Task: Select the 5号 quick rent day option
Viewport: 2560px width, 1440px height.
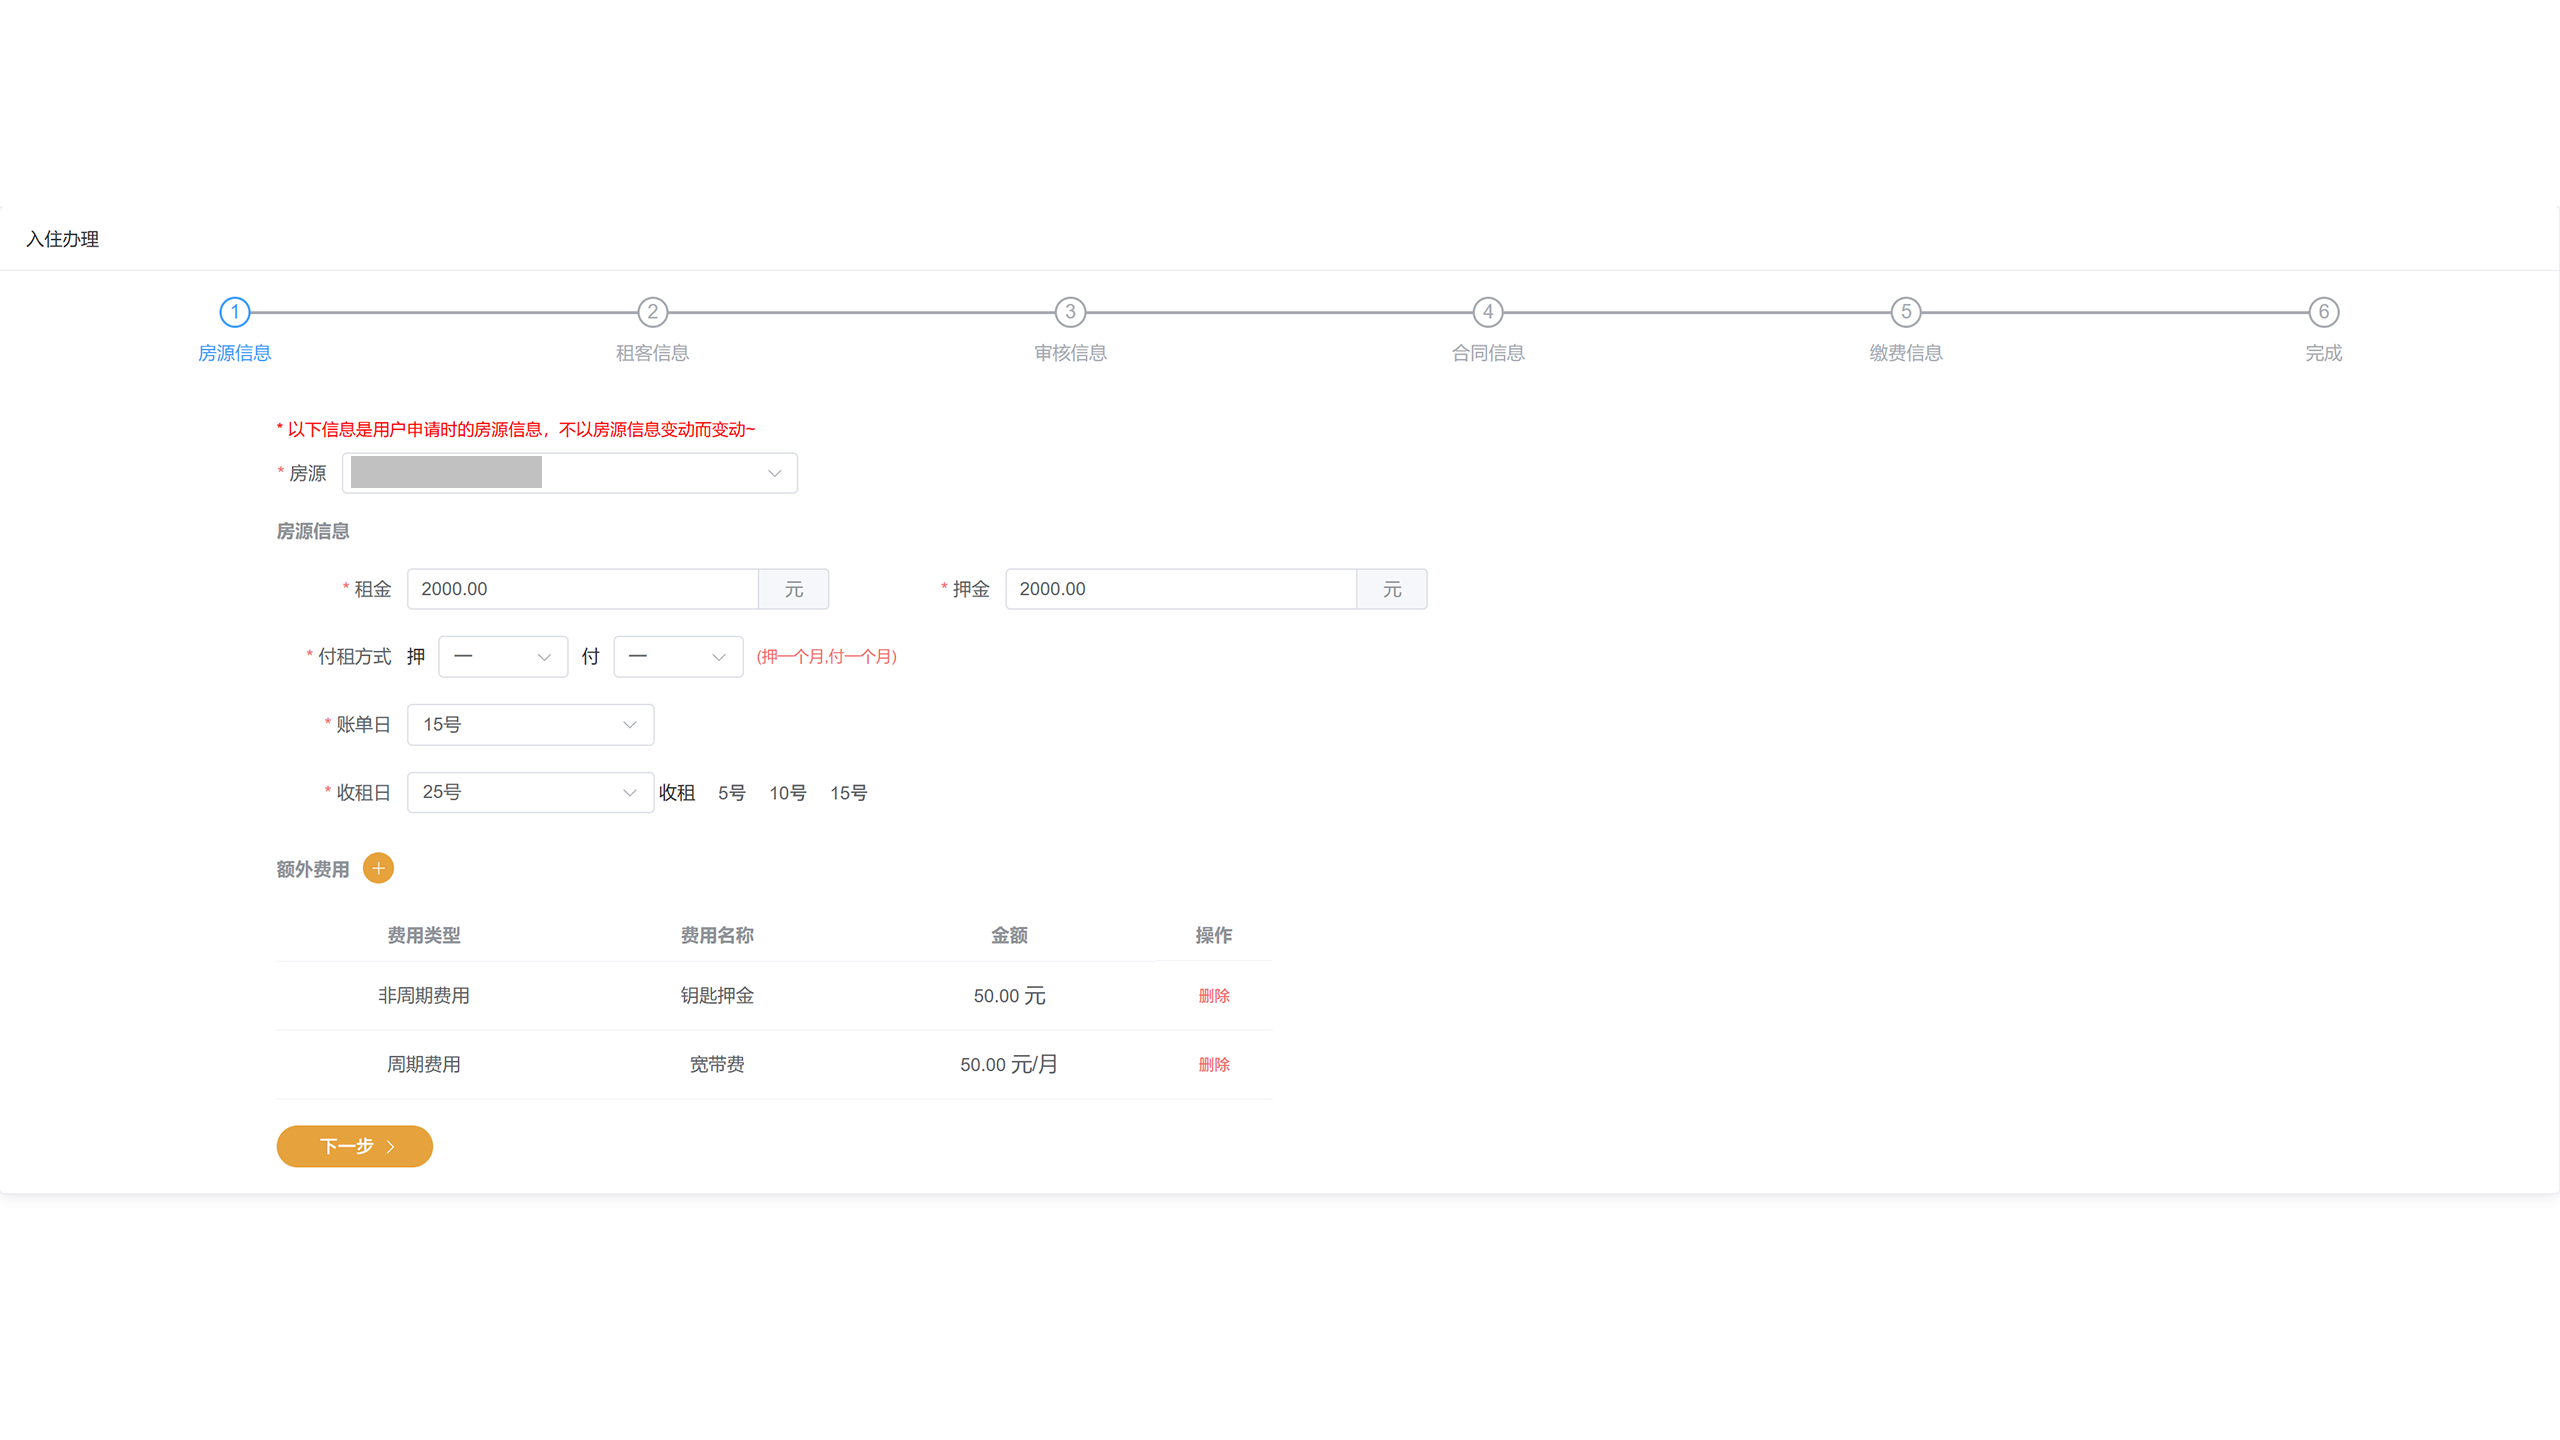Action: tap(731, 793)
